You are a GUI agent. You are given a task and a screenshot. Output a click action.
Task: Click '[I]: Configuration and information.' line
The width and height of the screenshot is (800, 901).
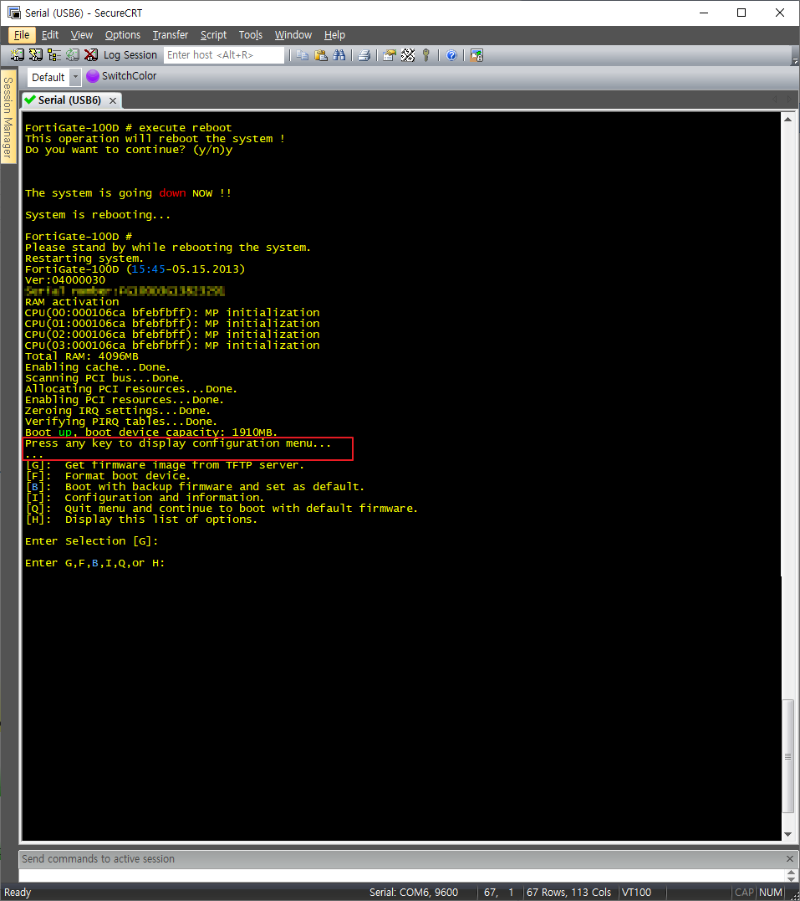[x=144, y=498]
